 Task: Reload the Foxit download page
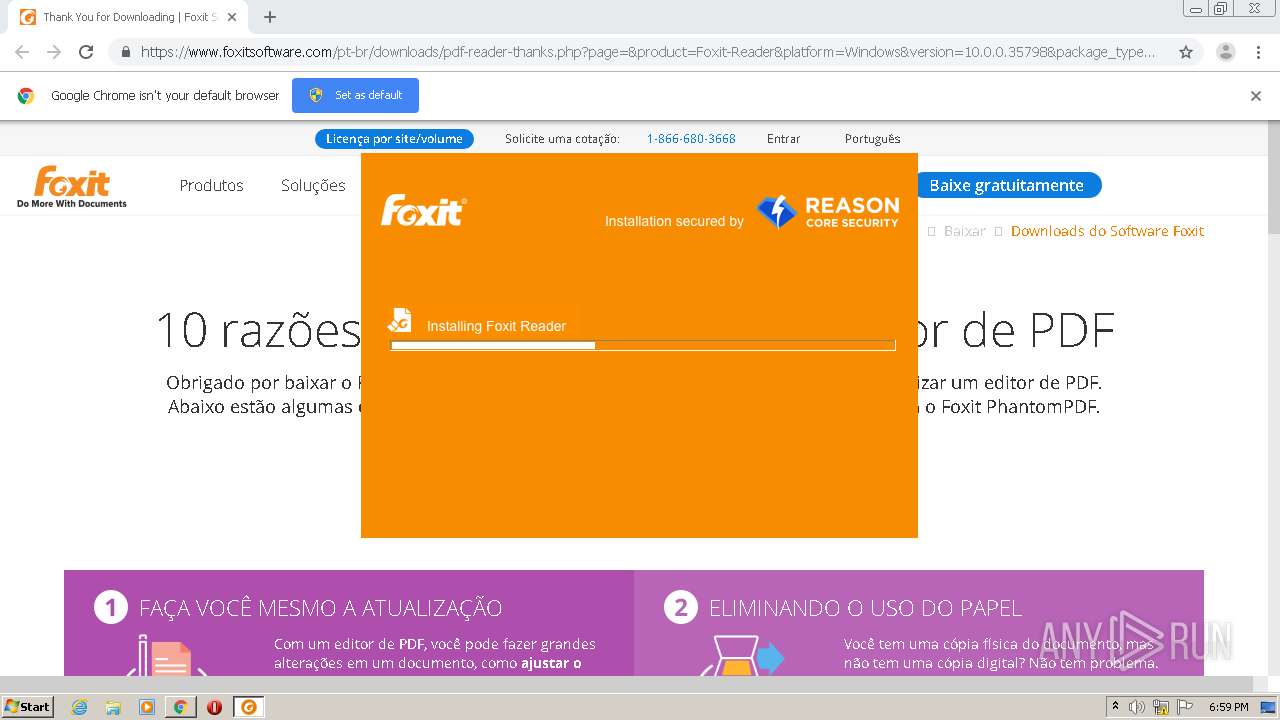[86, 52]
